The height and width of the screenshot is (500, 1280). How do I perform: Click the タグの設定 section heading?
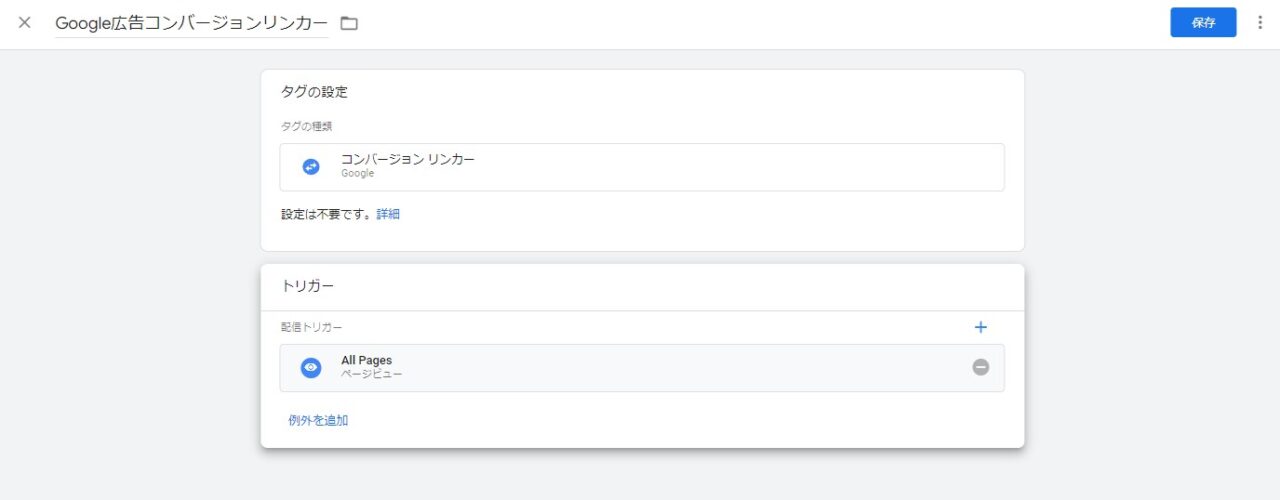[314, 92]
